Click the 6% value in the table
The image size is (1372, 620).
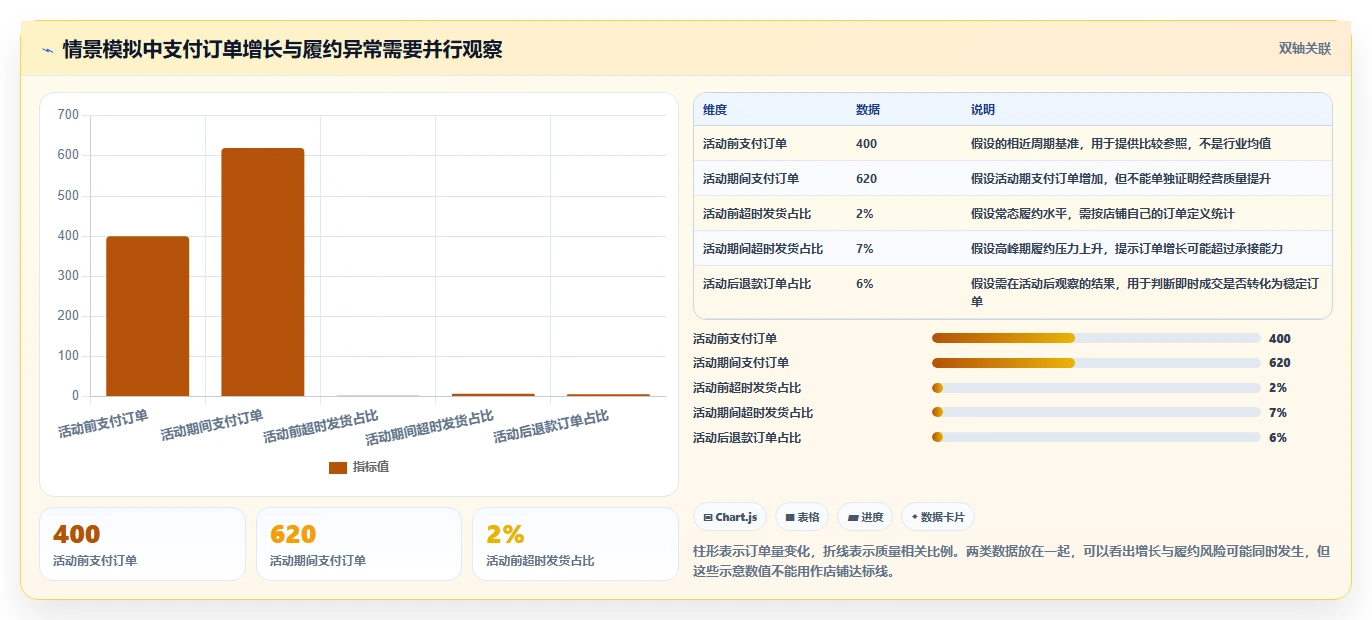point(864,284)
